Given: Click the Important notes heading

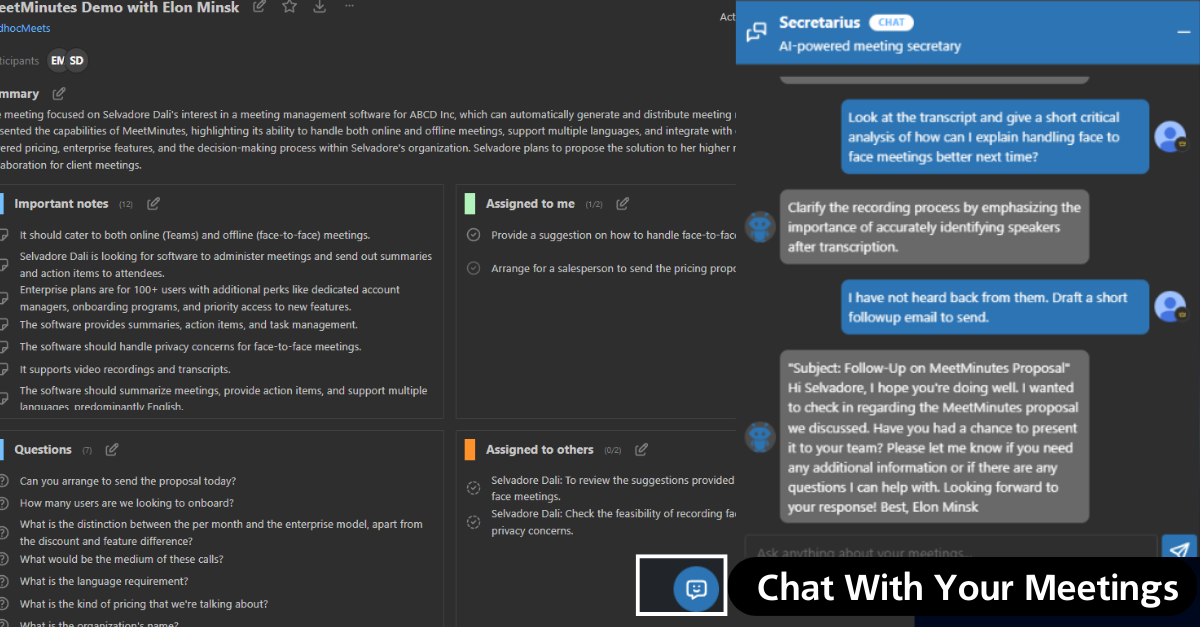Looking at the screenshot, I should tap(61, 204).
